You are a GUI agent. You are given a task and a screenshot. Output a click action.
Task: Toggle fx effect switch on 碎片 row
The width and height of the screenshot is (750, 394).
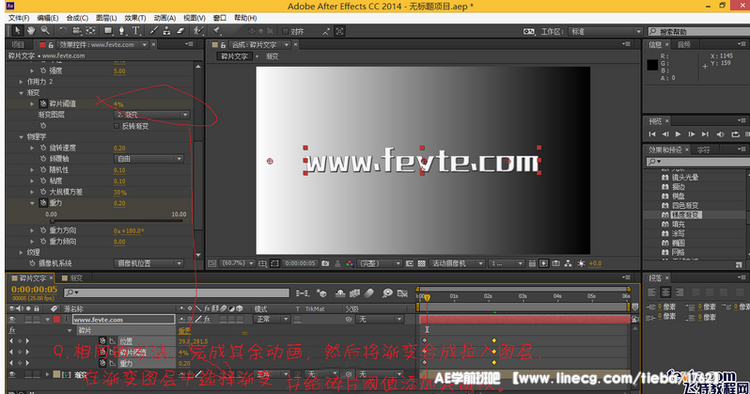click(12, 330)
